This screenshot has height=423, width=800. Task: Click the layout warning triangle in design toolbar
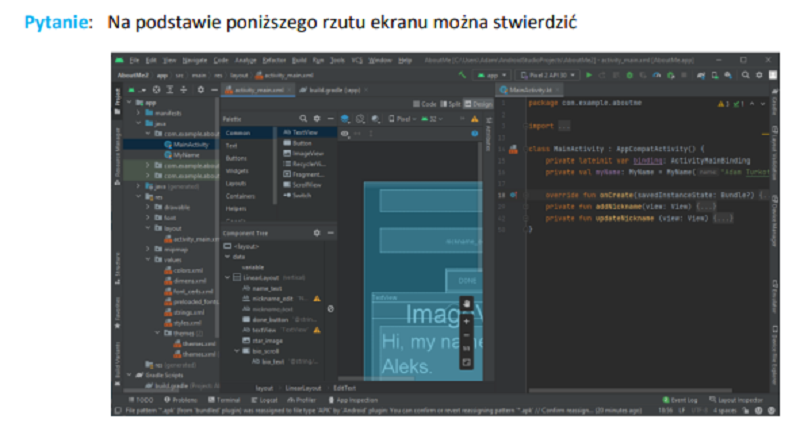click(474, 119)
